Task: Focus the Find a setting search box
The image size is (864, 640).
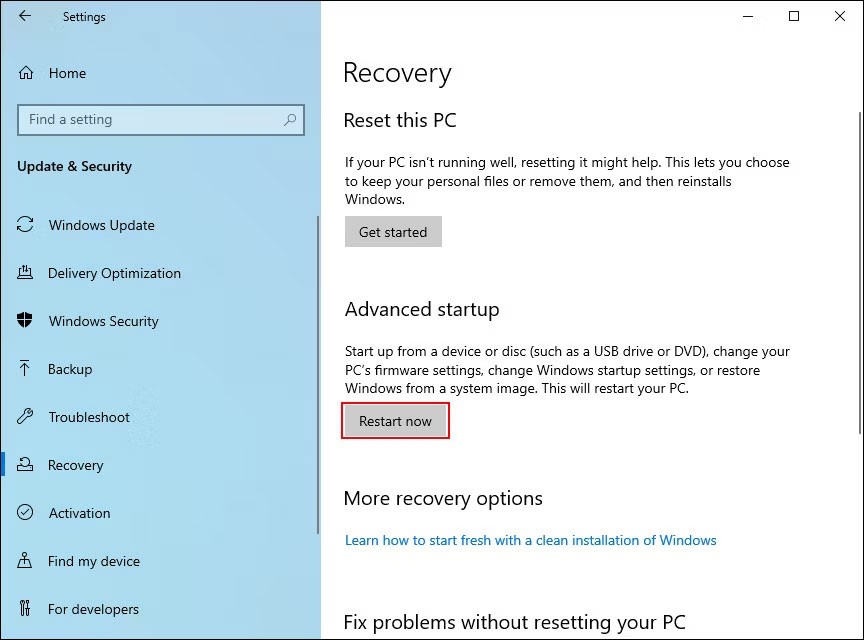Action: tap(150, 120)
